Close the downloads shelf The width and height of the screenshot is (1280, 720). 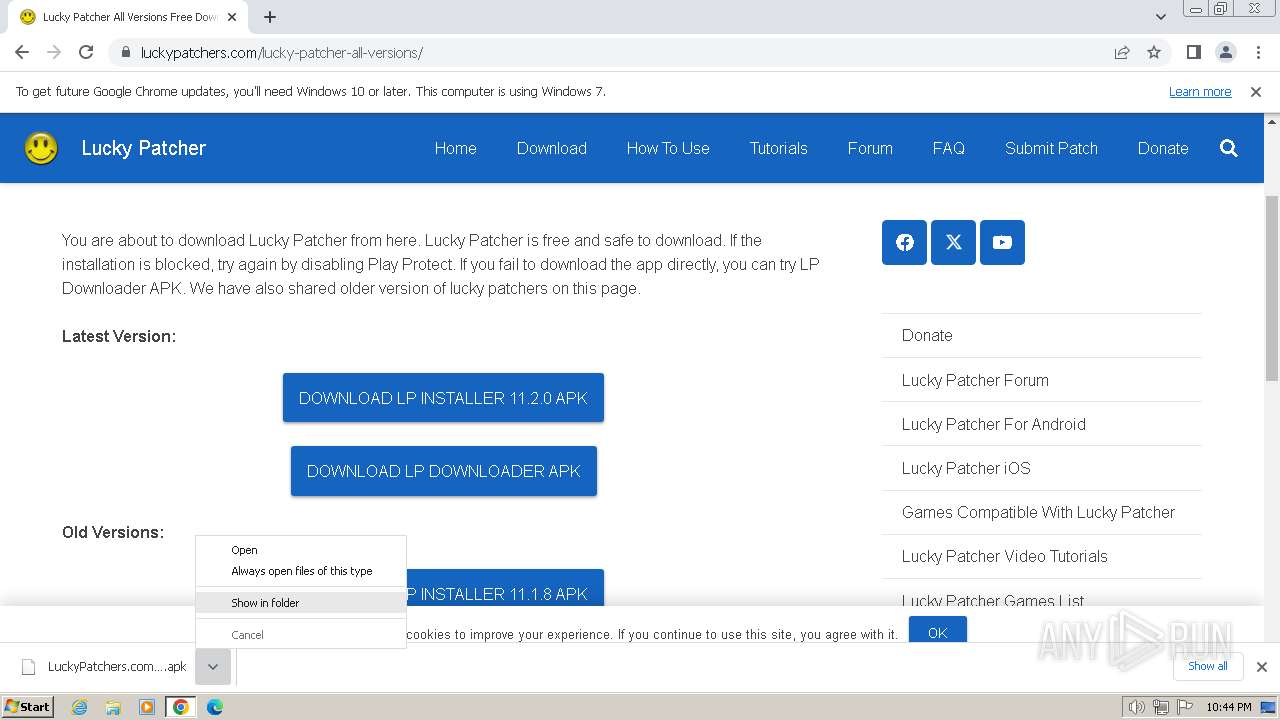(1262, 666)
